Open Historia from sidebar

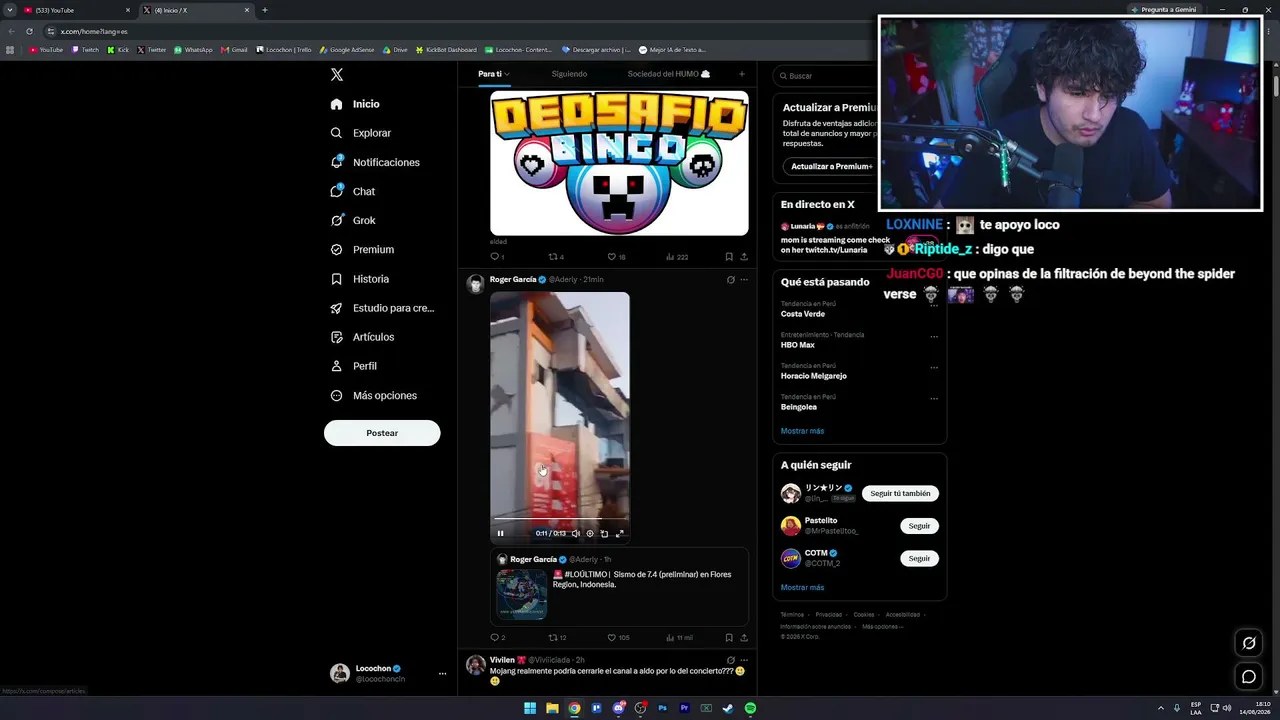pyautogui.click(x=359, y=279)
